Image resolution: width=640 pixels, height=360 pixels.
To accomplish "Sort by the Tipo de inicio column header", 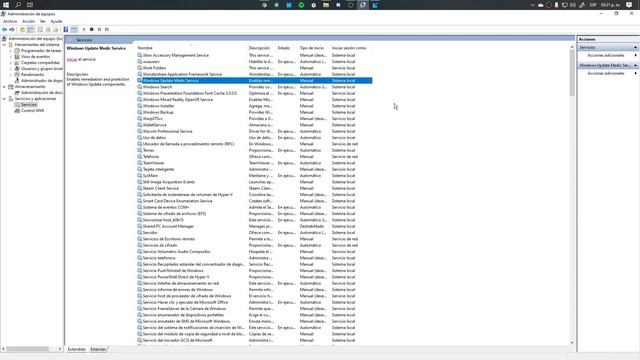I will [x=311, y=48].
